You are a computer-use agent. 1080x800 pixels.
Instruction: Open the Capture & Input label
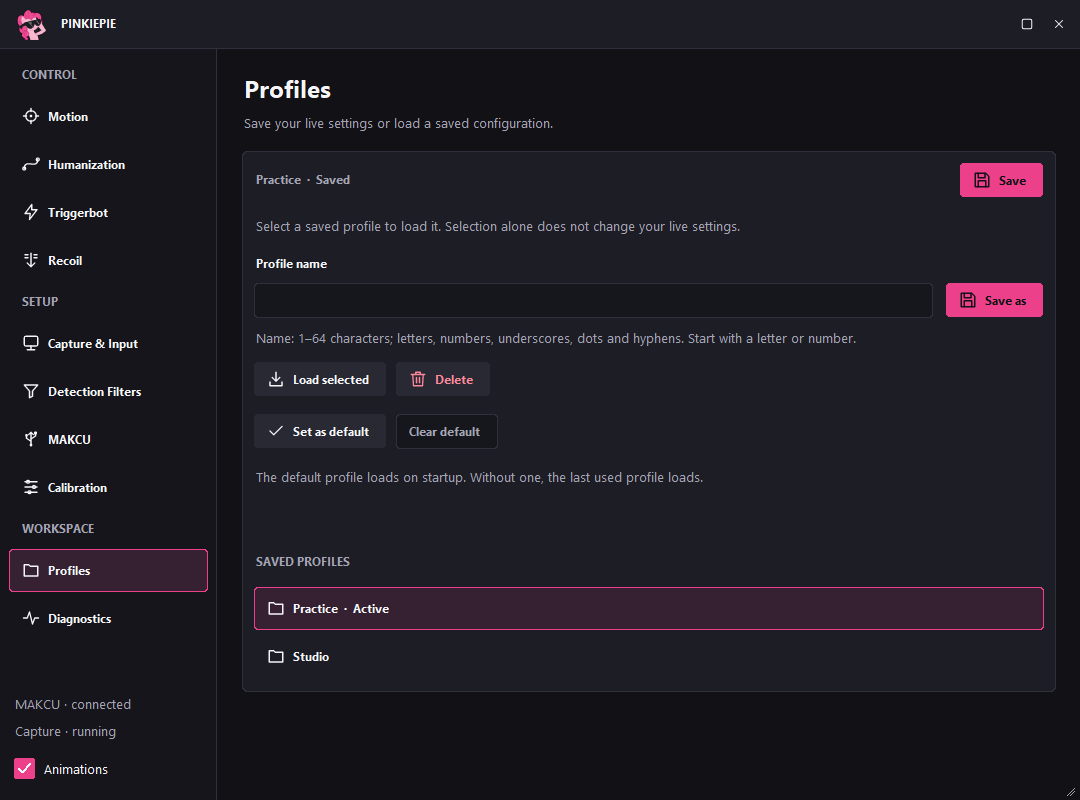point(93,343)
